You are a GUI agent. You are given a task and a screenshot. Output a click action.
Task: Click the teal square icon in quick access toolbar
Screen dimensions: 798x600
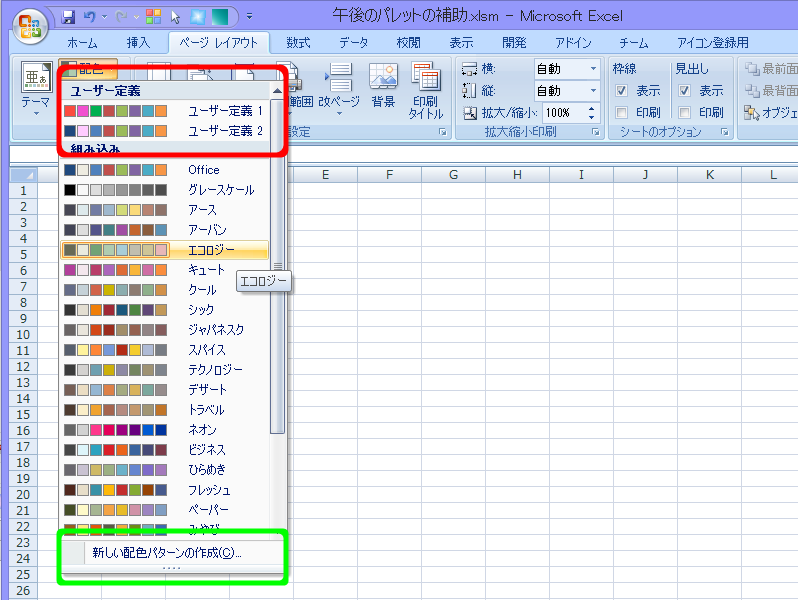[220, 17]
